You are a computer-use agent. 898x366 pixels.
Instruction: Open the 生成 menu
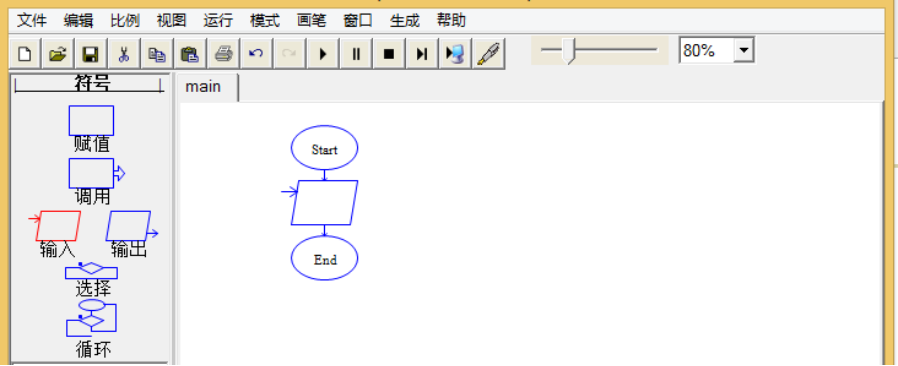[404, 21]
